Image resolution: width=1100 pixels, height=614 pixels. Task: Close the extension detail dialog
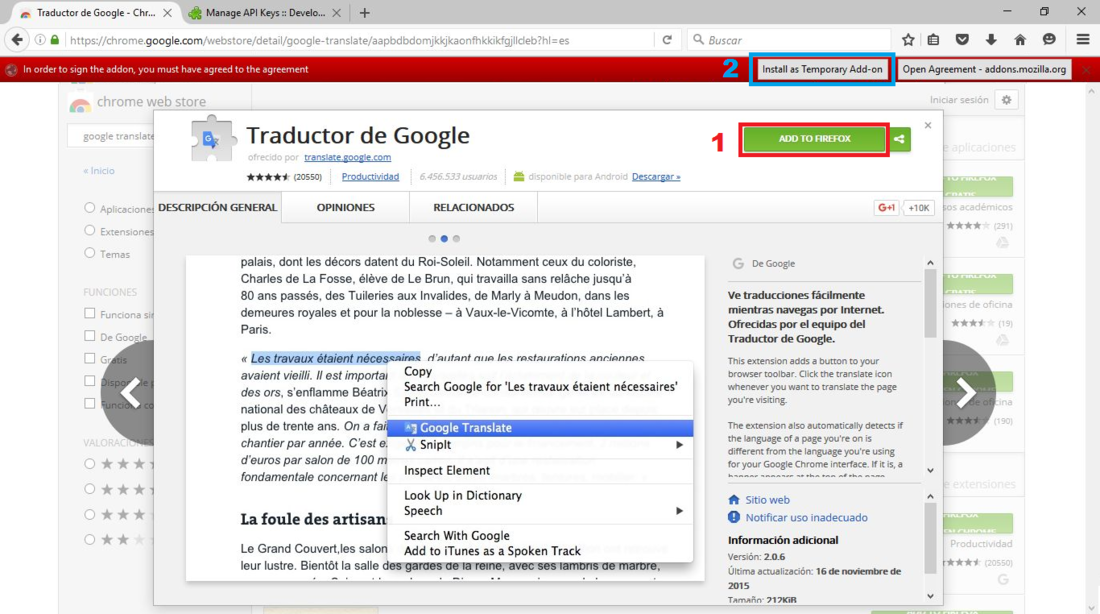[928, 125]
